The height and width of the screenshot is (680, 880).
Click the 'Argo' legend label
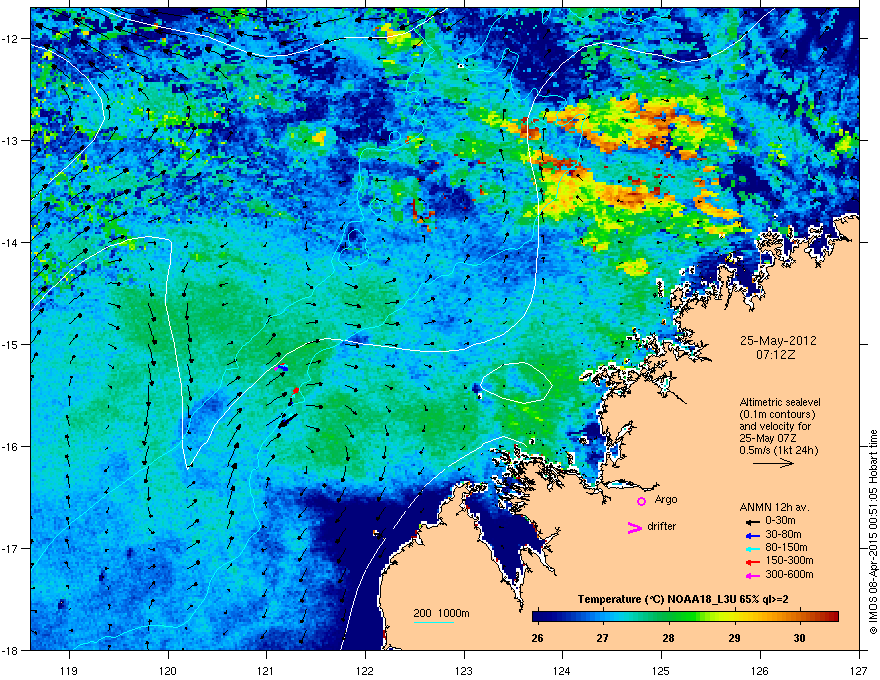pyautogui.click(x=666, y=500)
